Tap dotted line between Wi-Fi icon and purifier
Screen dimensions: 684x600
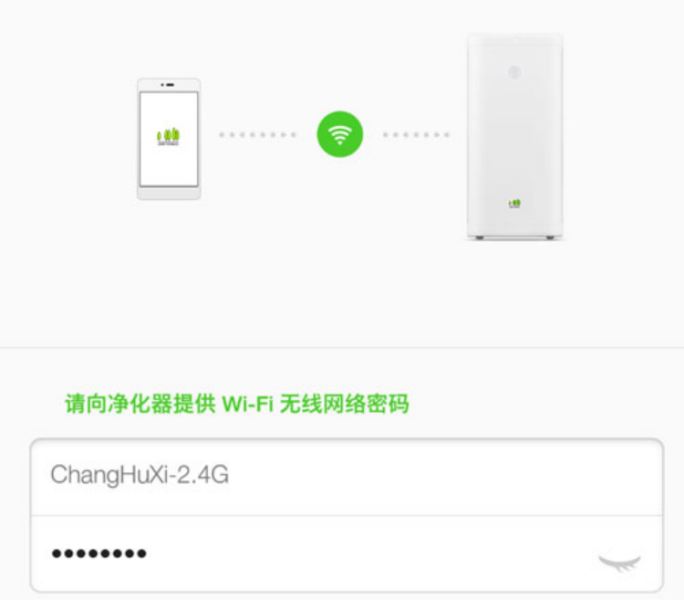tap(416, 135)
